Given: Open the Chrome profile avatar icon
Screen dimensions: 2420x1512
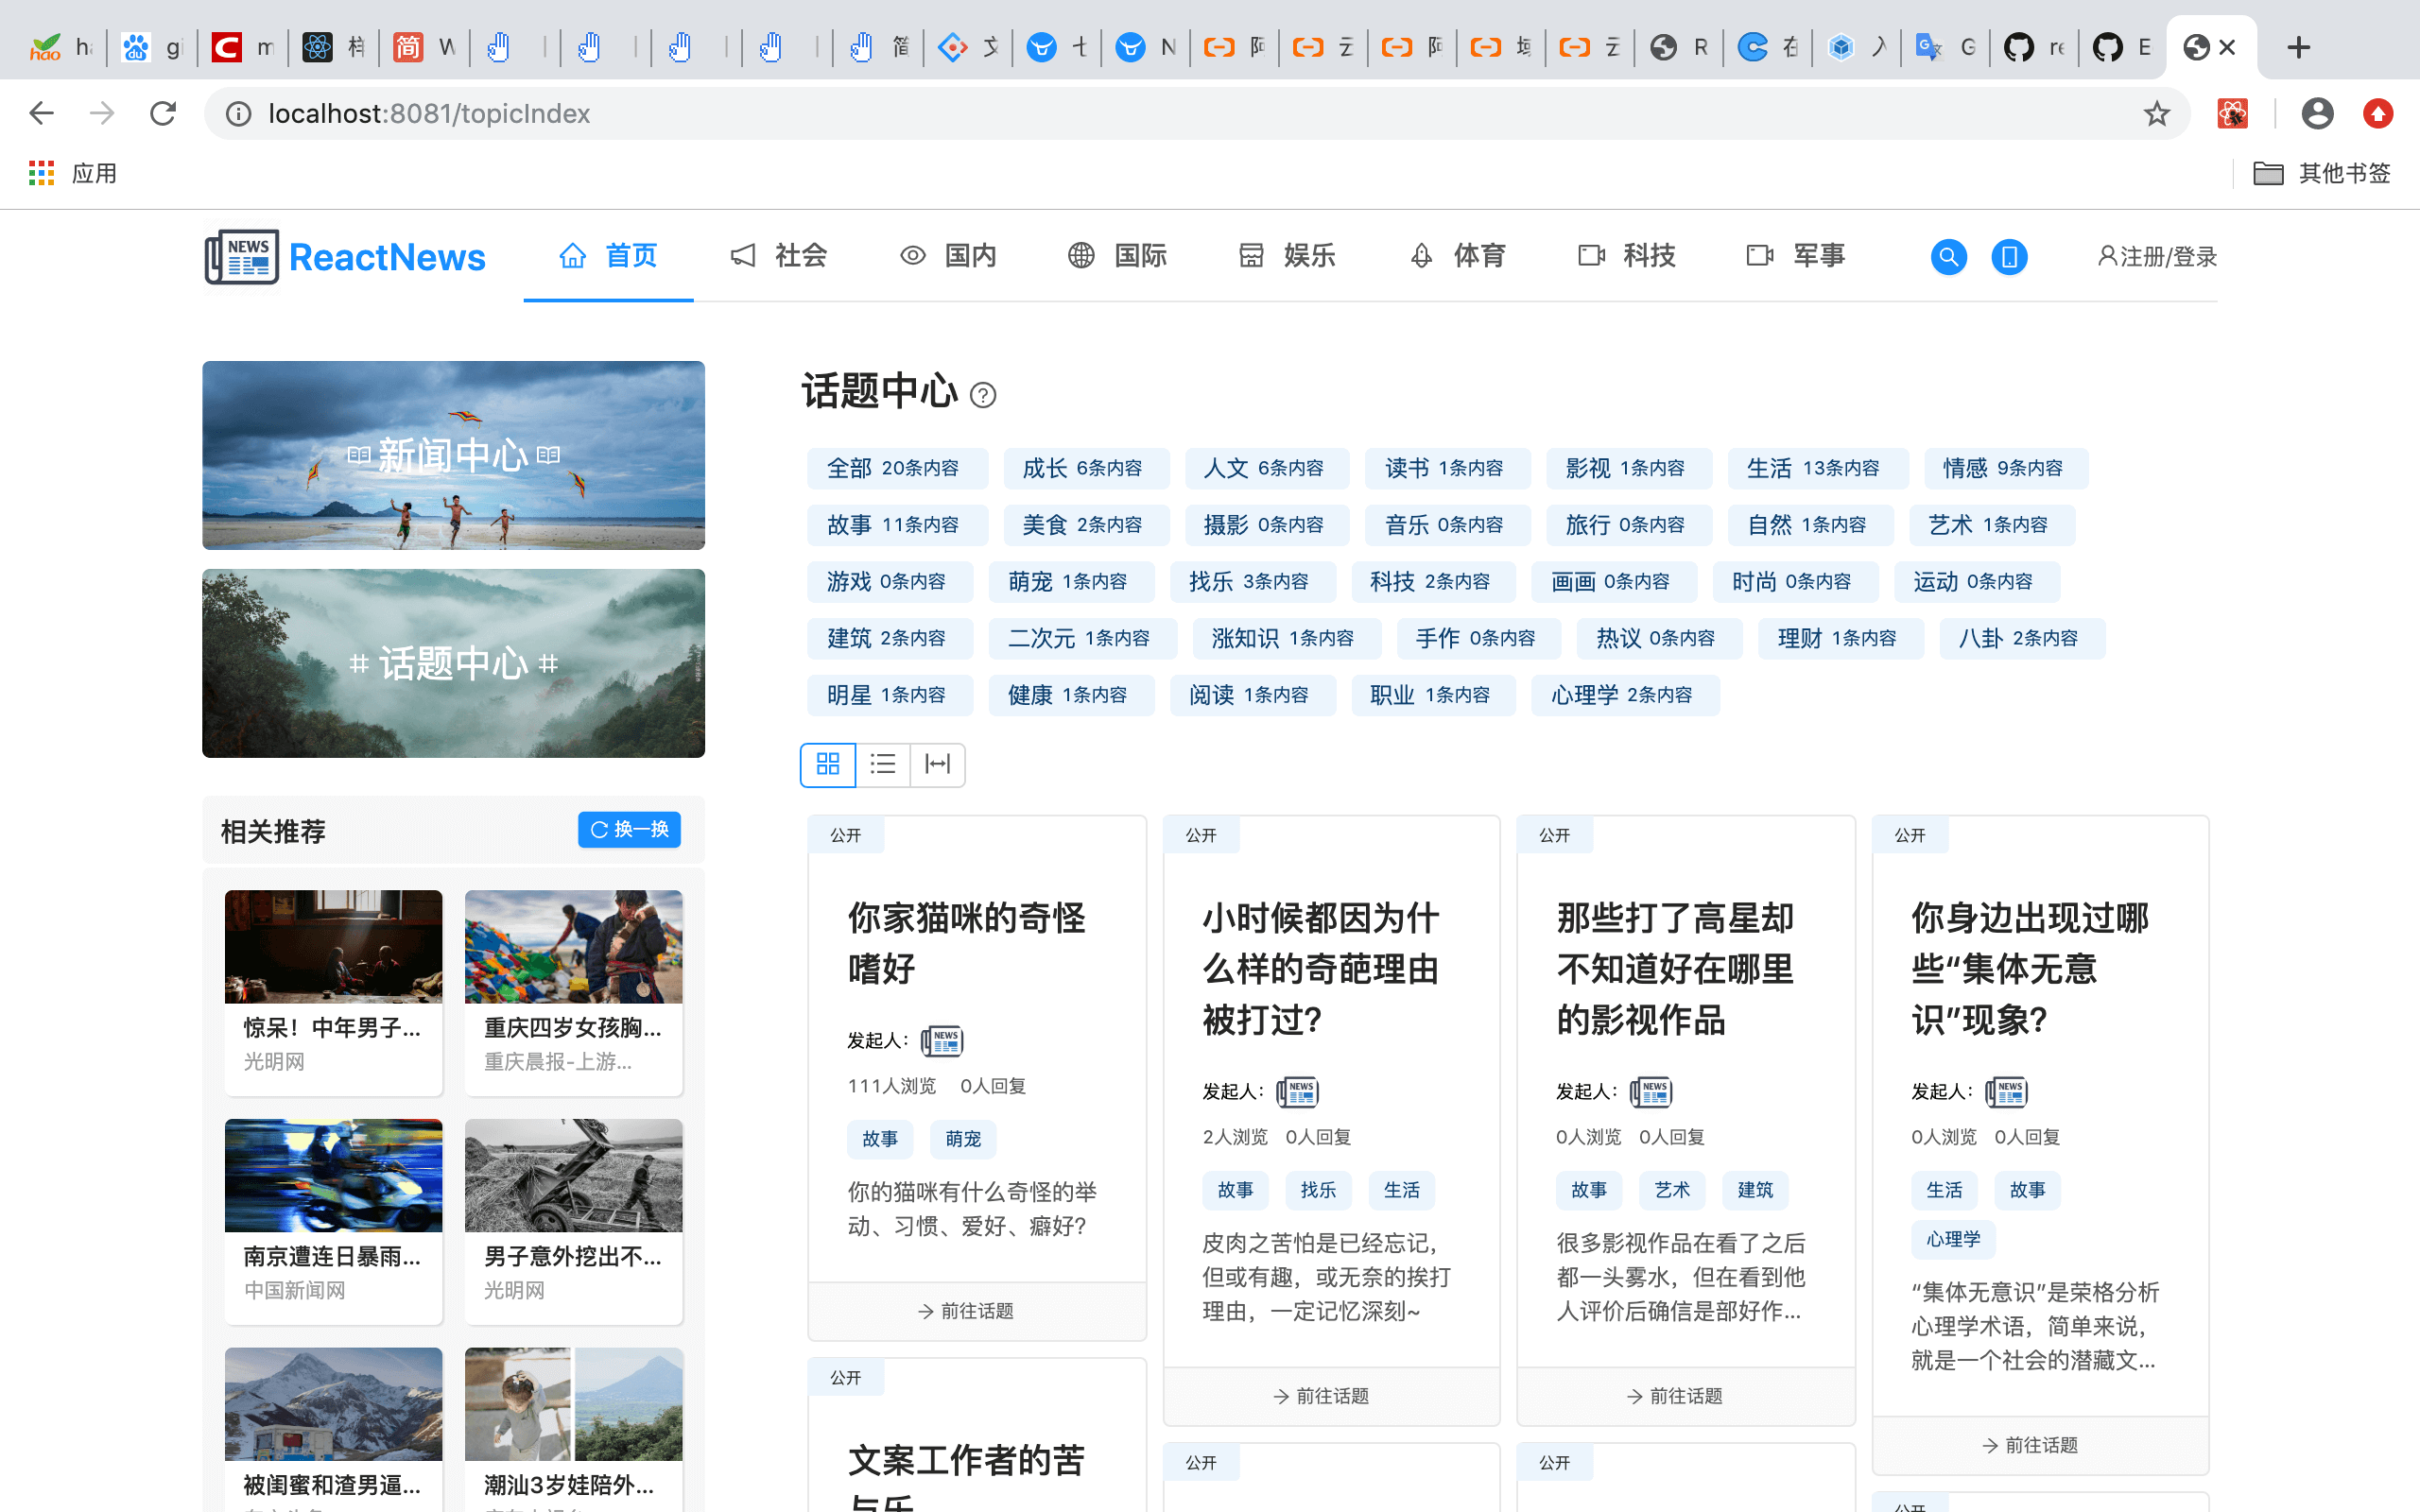Looking at the screenshot, I should (2316, 114).
